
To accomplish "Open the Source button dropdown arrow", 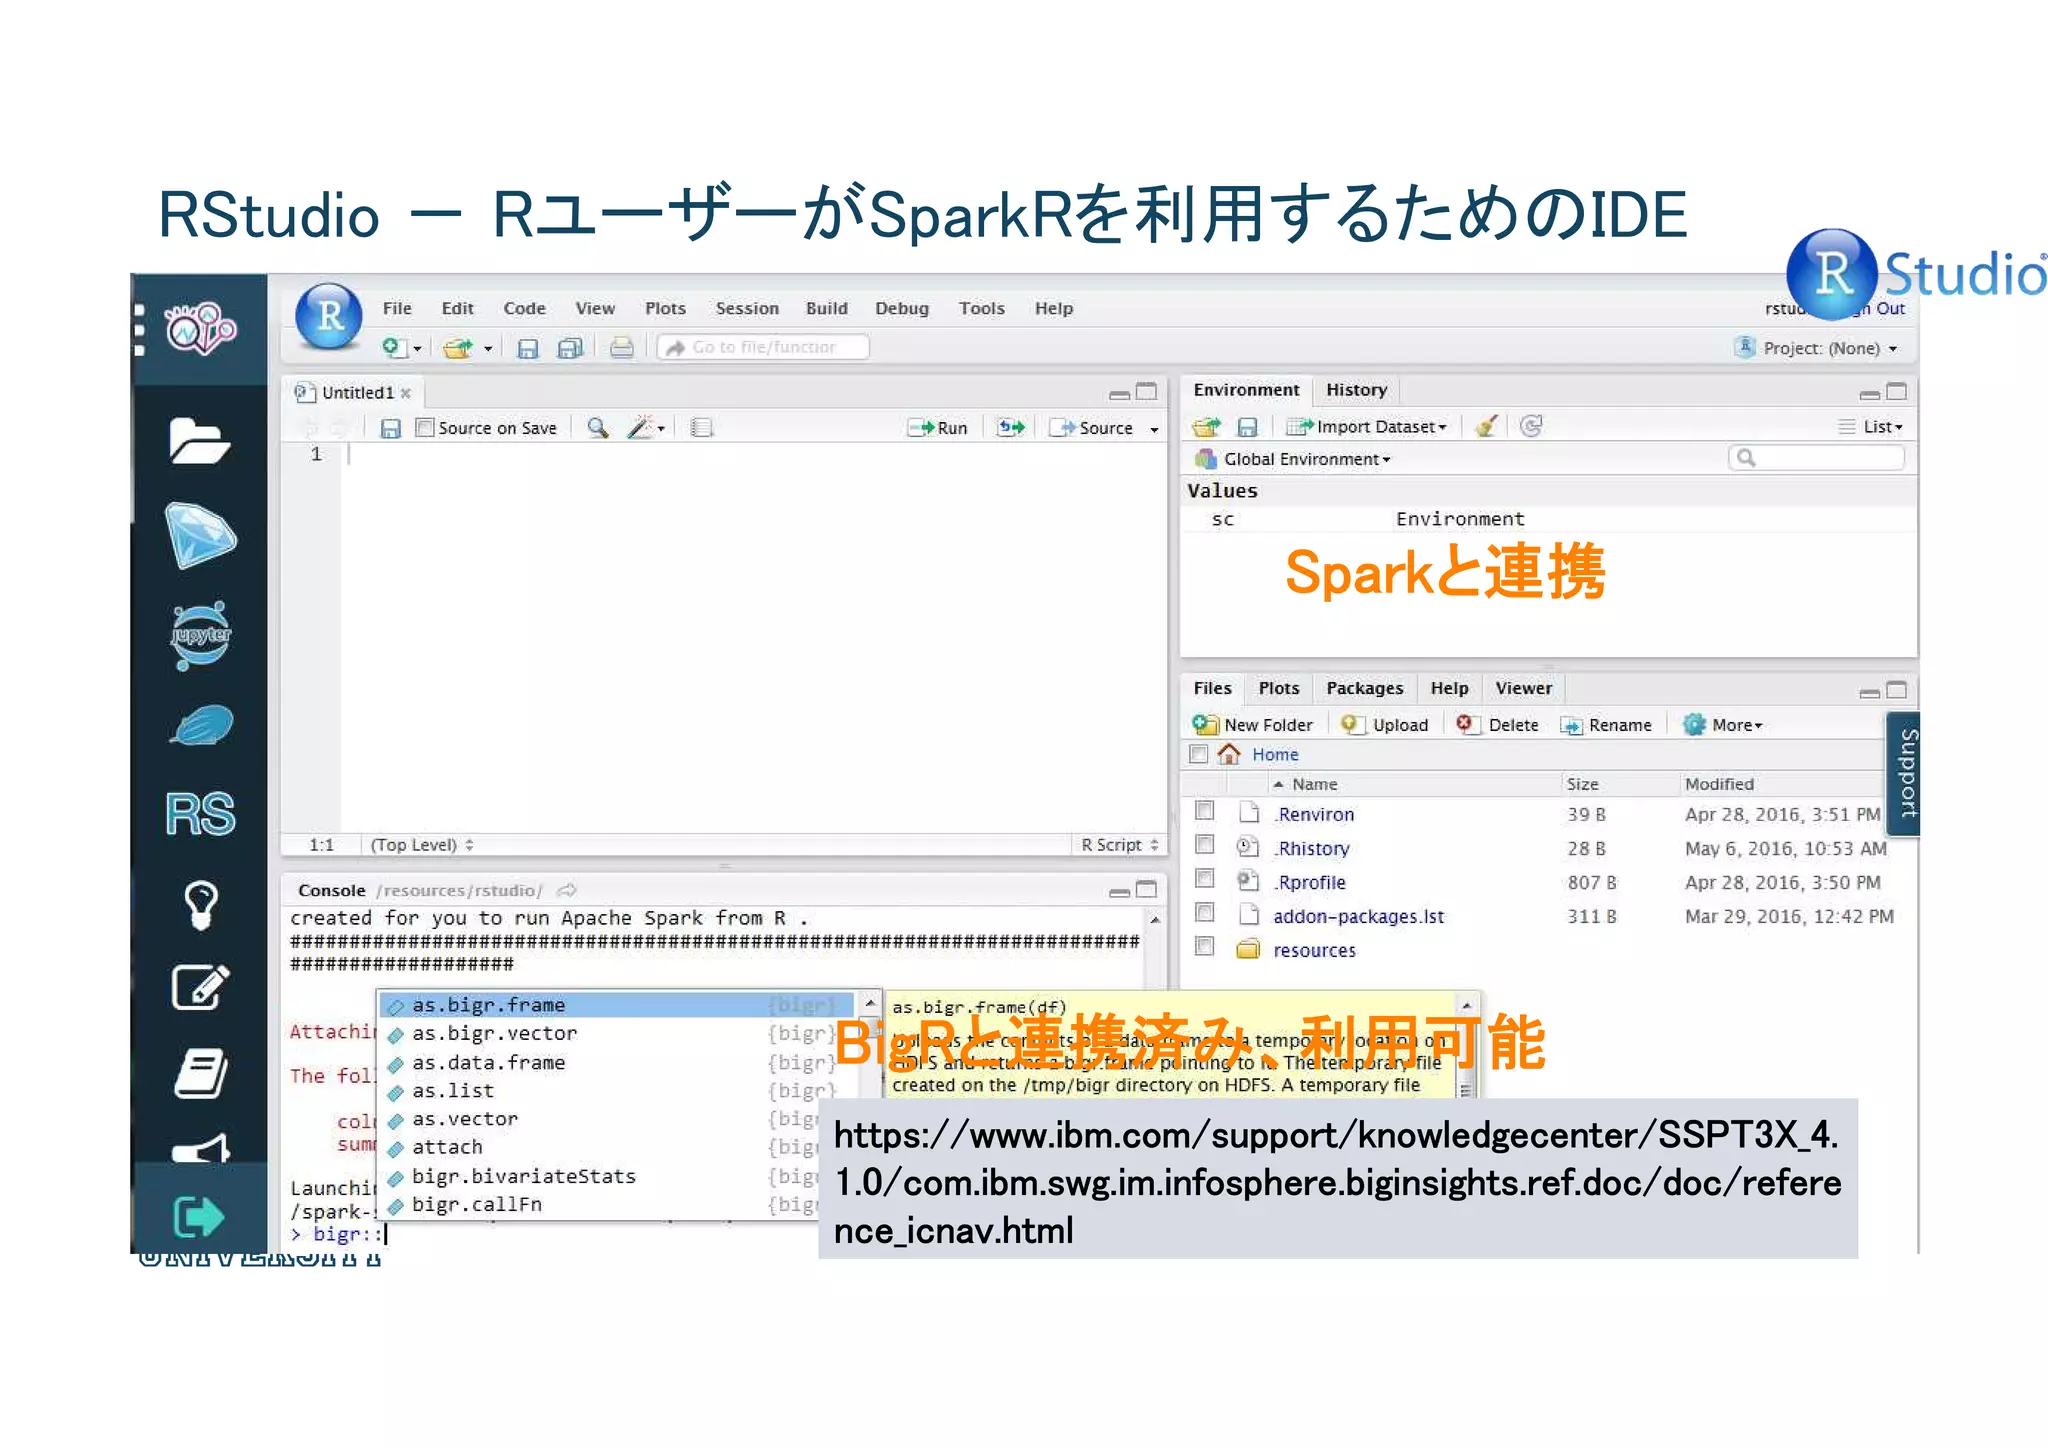I will 1154,429.
